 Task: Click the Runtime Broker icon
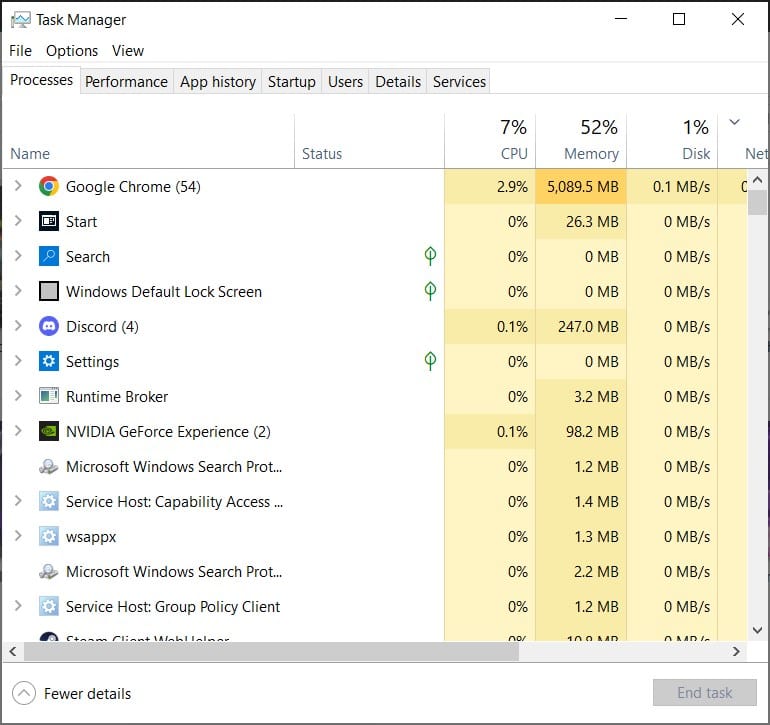[x=49, y=396]
